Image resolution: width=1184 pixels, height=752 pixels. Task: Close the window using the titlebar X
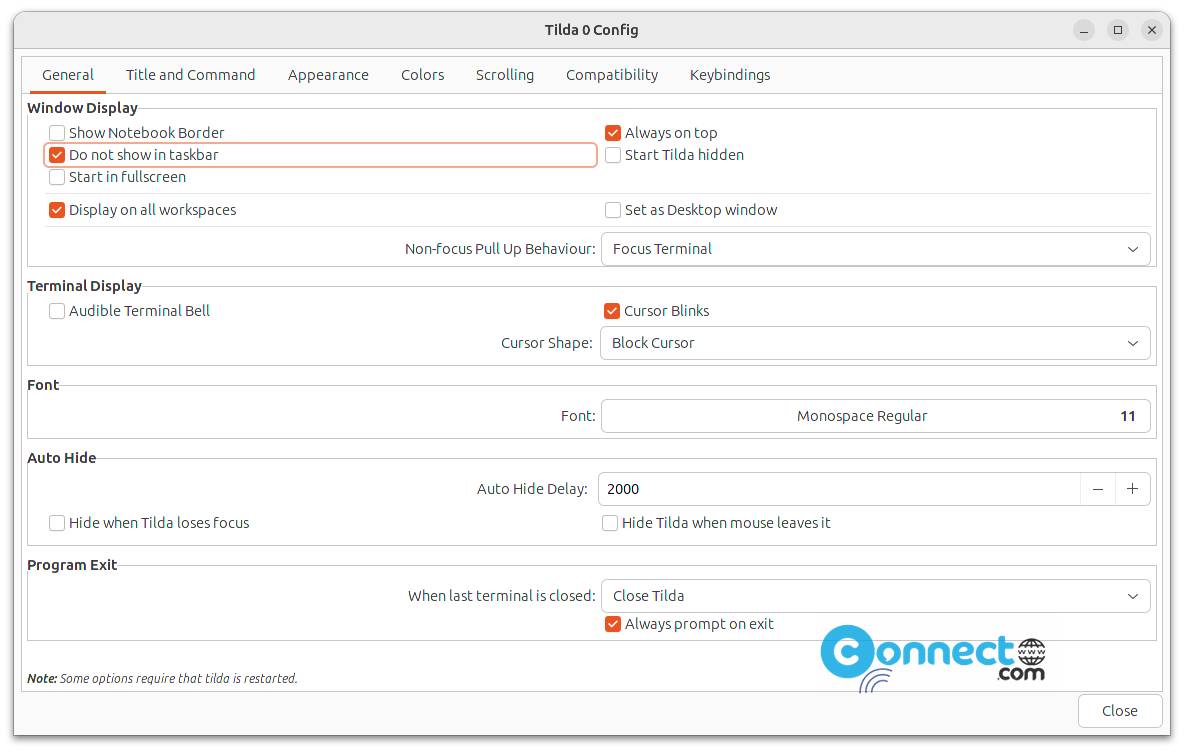pyautogui.click(x=1152, y=30)
